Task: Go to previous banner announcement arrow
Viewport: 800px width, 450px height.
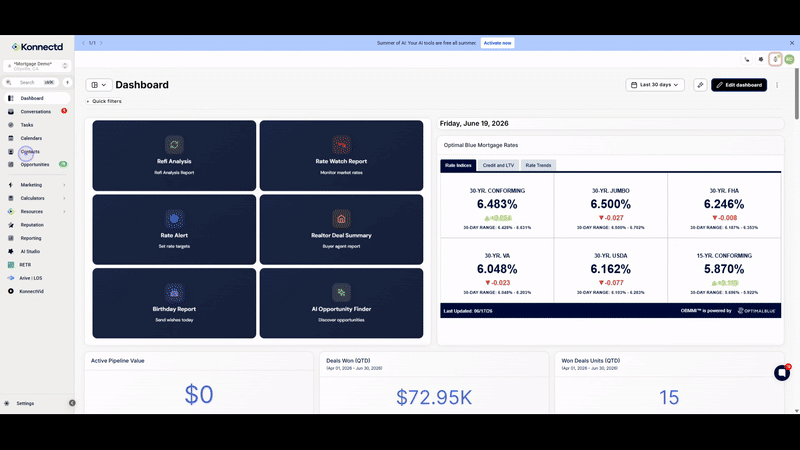Action: [83, 43]
